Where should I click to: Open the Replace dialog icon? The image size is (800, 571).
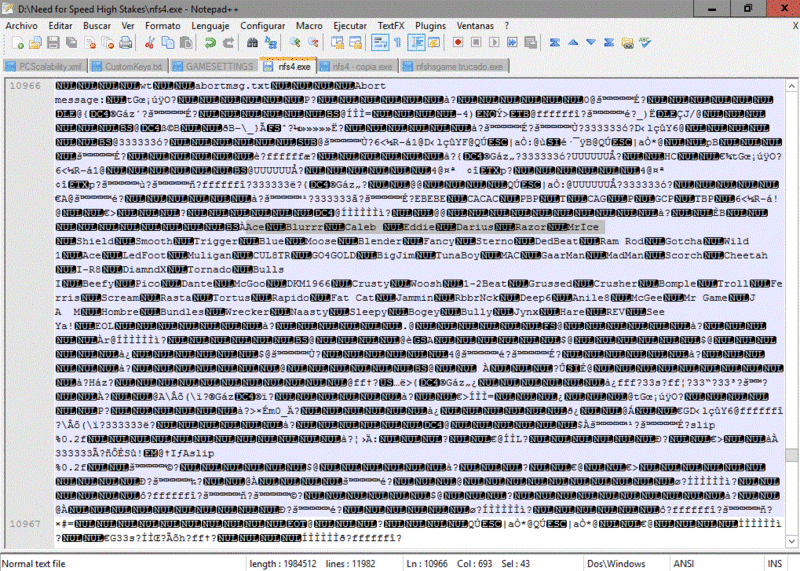click(x=270, y=43)
